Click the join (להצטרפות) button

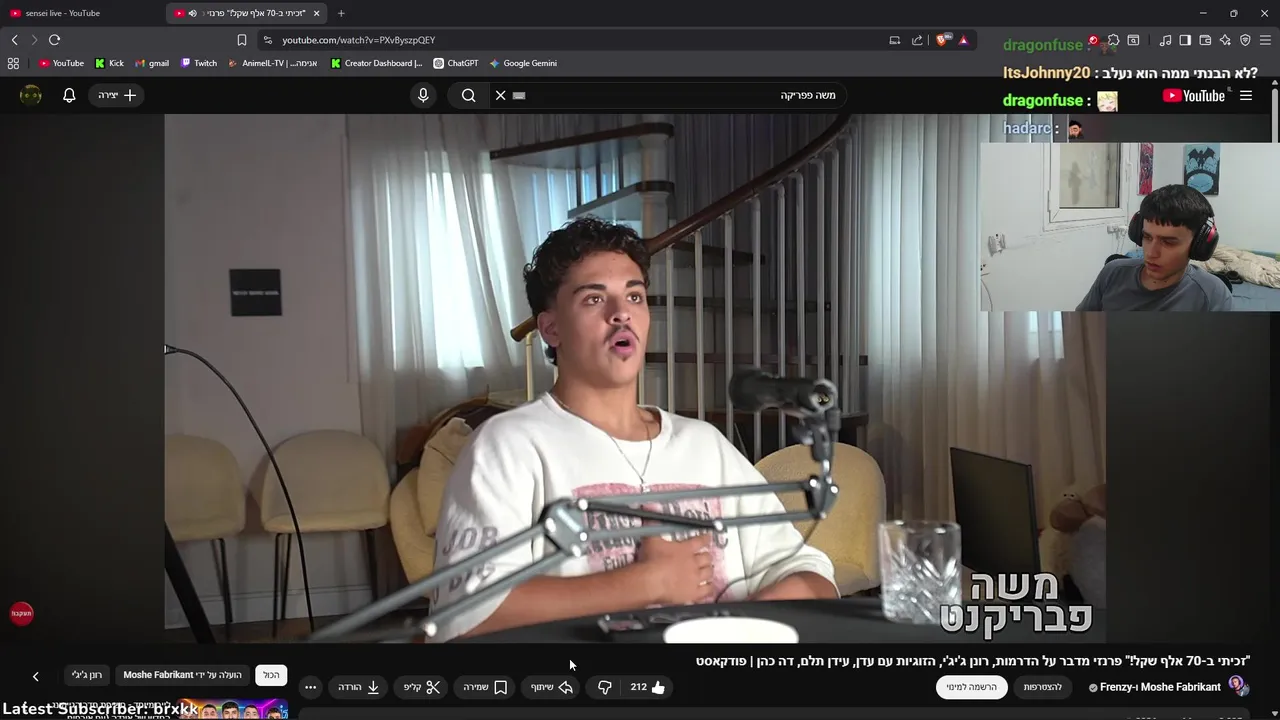pos(1043,687)
